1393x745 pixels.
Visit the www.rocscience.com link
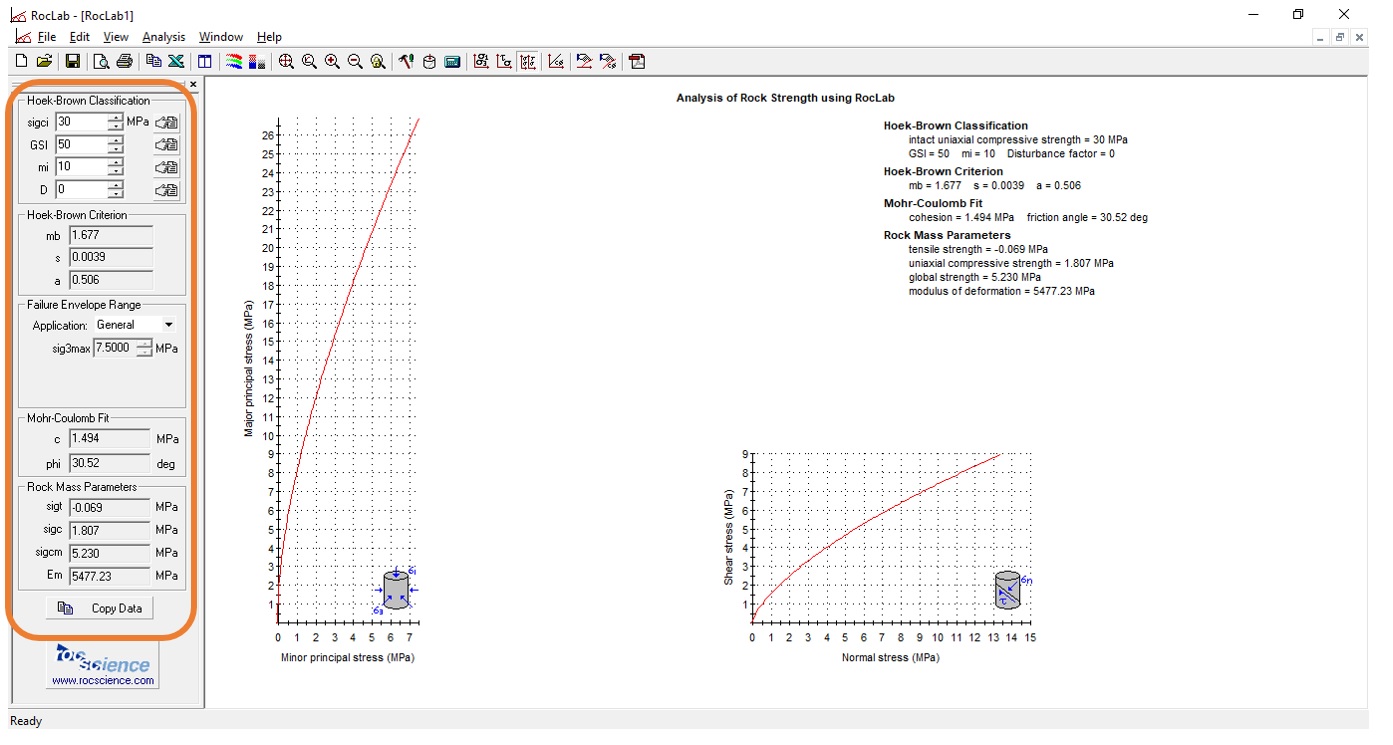[x=103, y=680]
